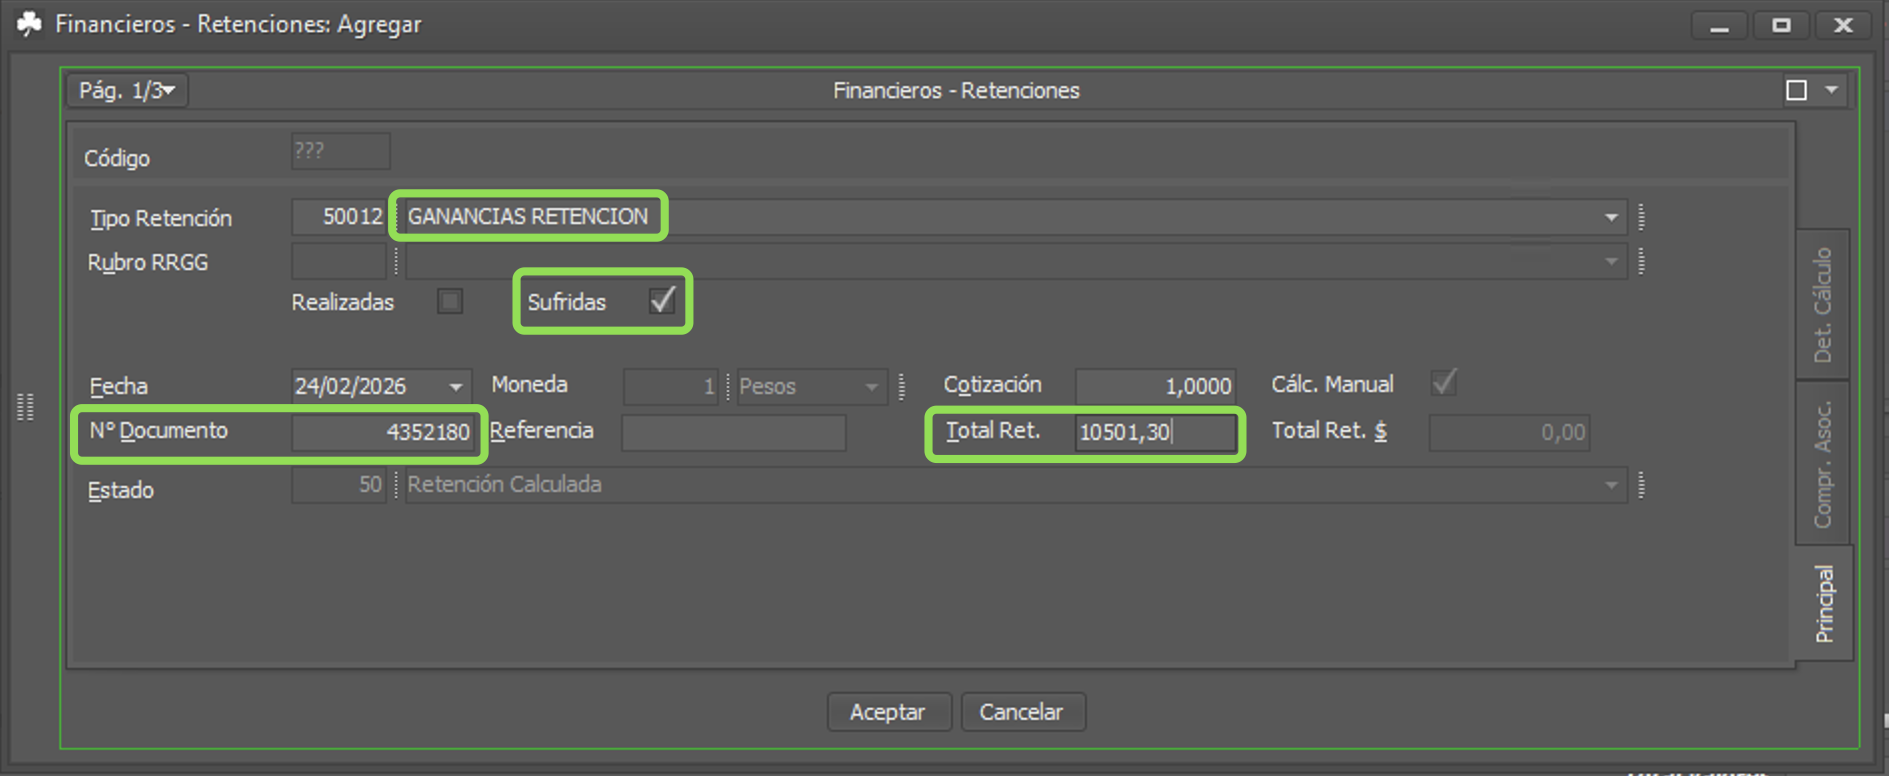Click the clover app icon in title bar

coord(29,23)
